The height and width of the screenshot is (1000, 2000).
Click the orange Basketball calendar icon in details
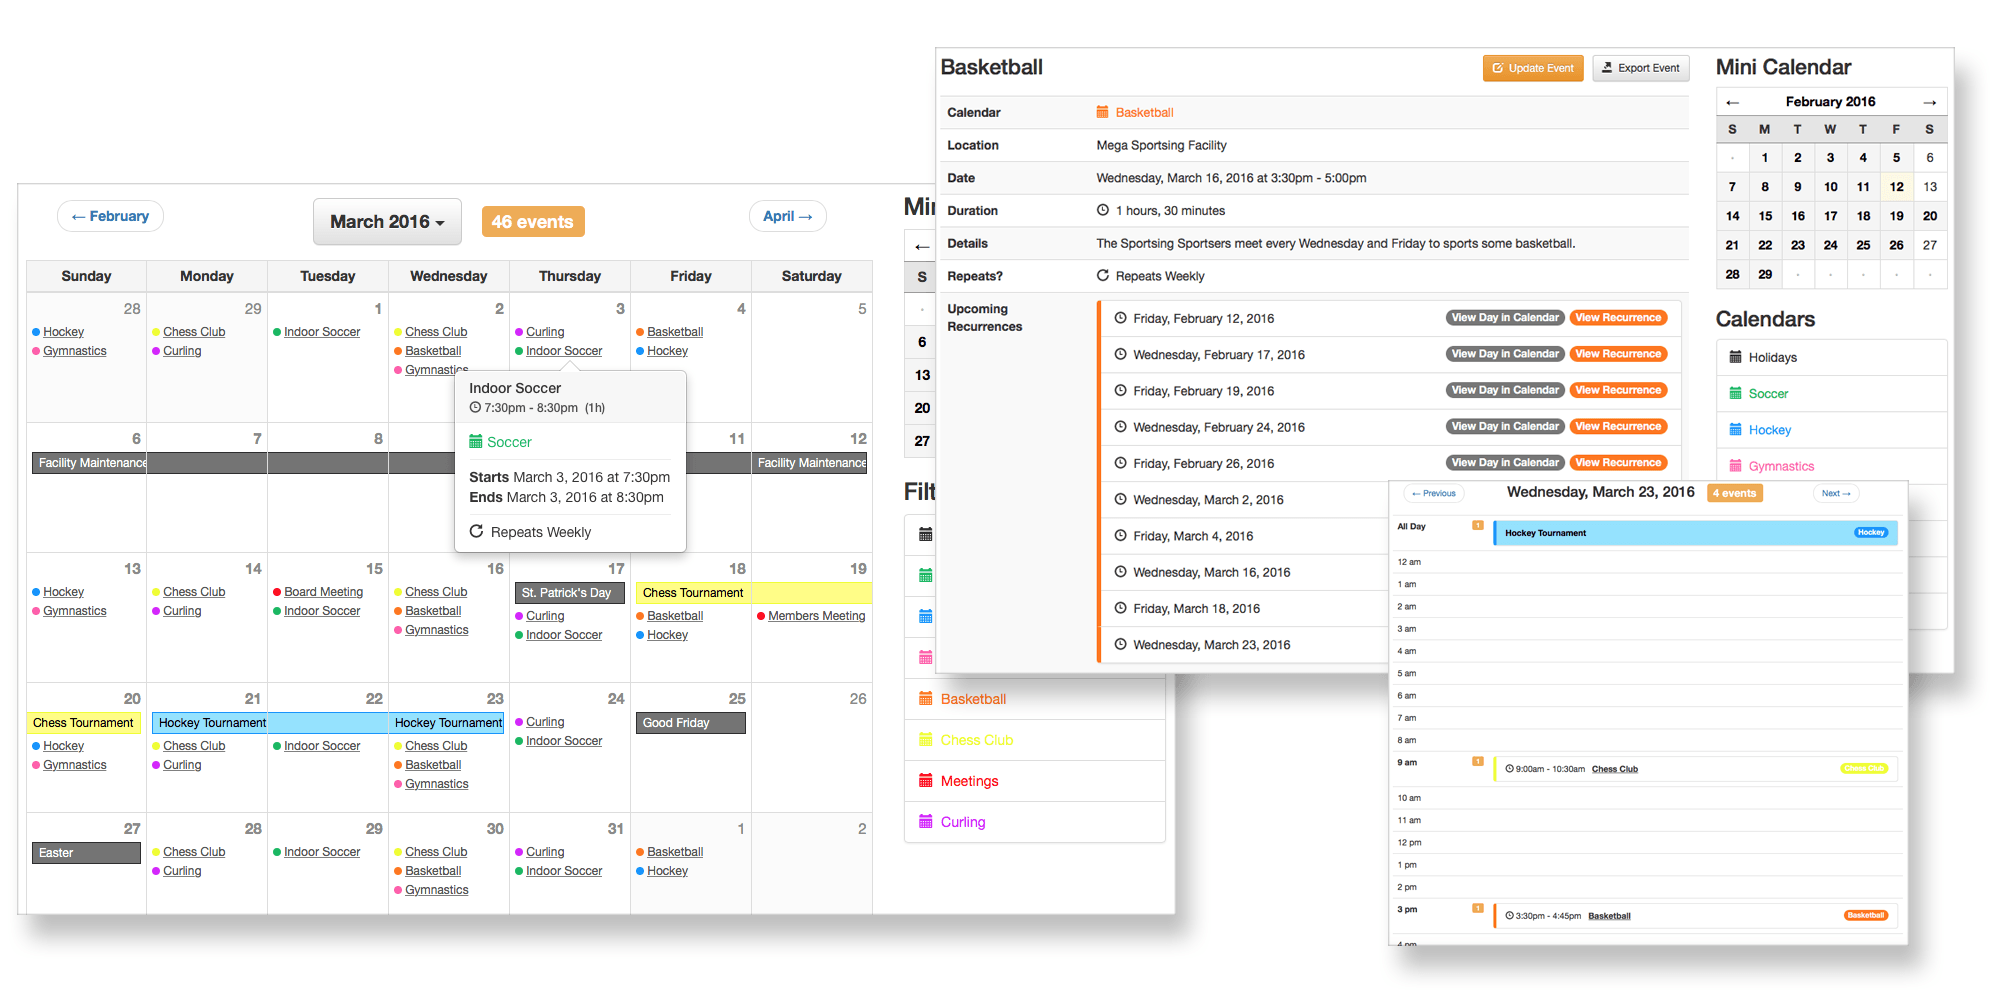point(1102,112)
